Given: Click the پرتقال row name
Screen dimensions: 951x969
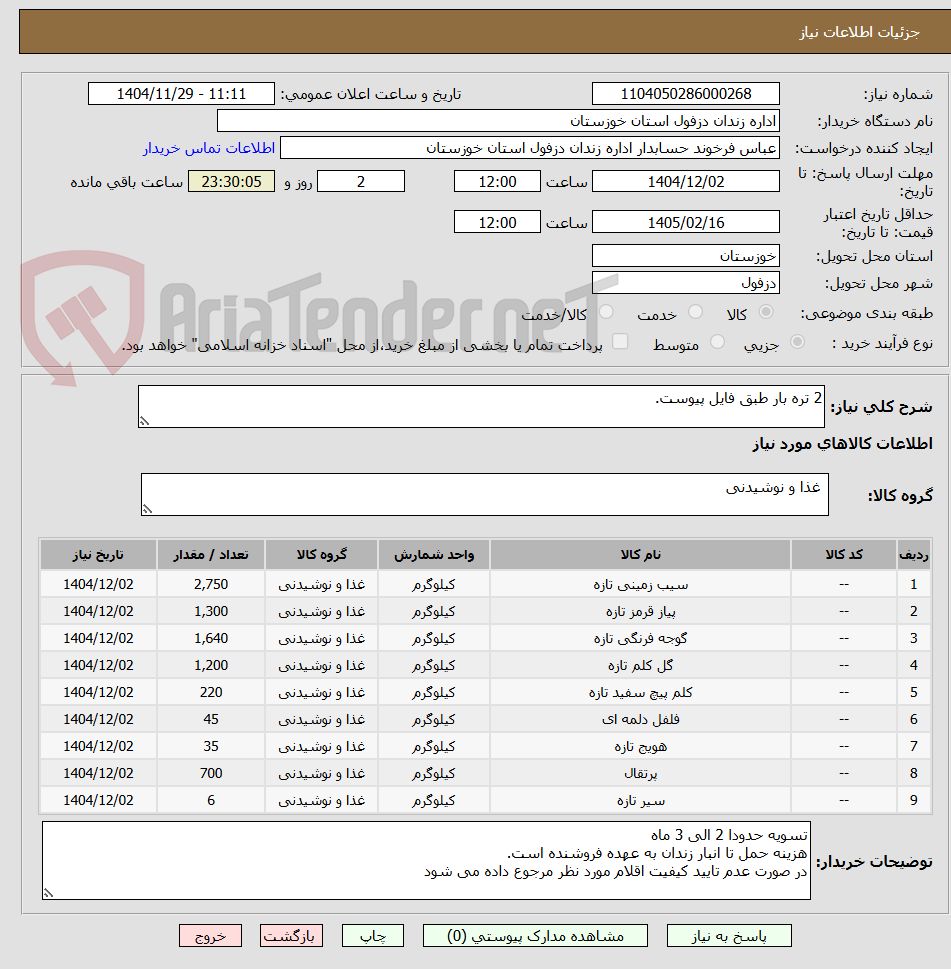Looking at the screenshot, I should pos(640,774).
